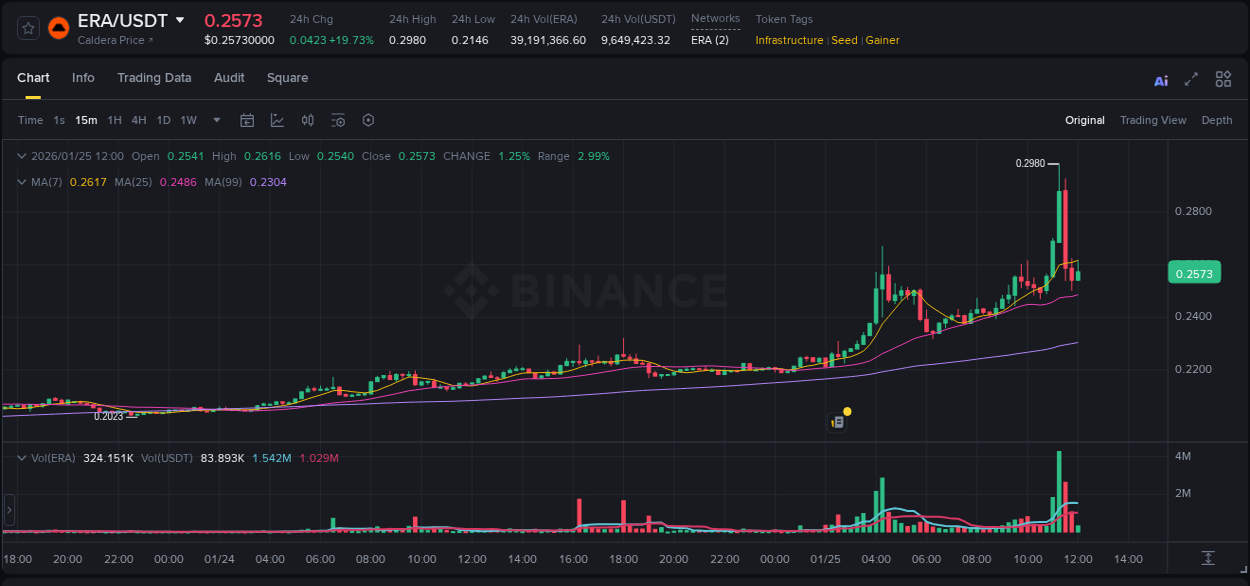Open the chart style selector icon
This screenshot has height=586, width=1250.
click(x=275, y=120)
